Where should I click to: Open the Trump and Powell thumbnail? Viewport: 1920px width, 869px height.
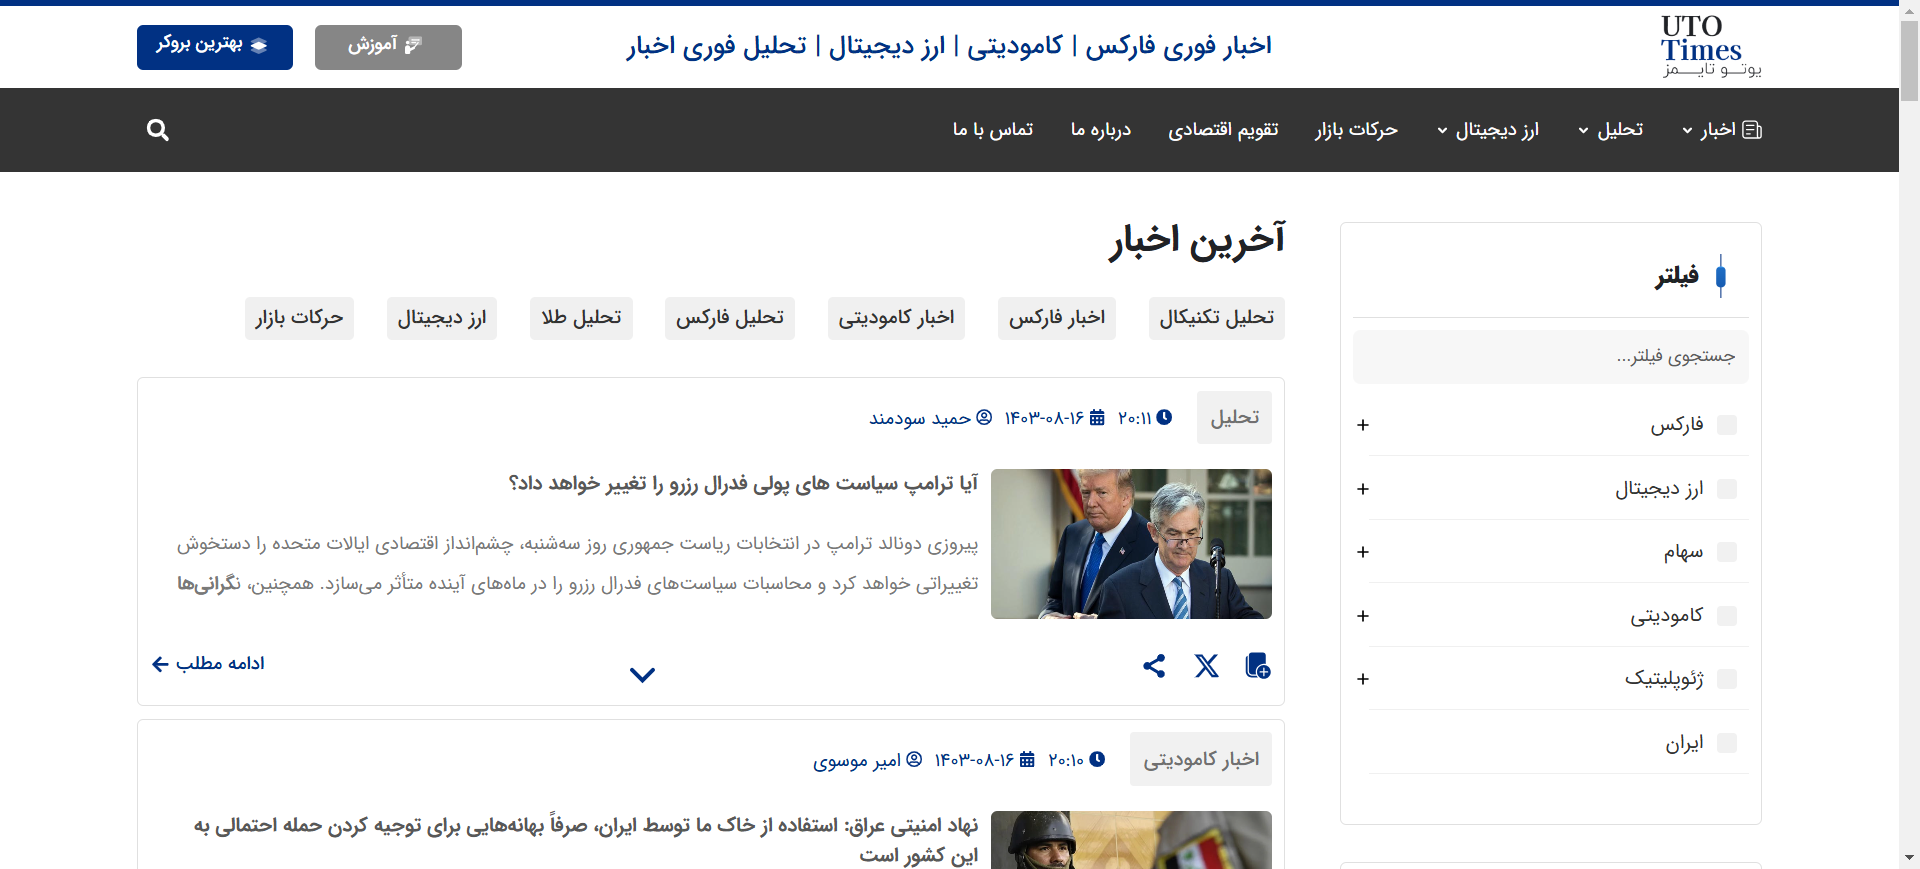coord(1131,544)
